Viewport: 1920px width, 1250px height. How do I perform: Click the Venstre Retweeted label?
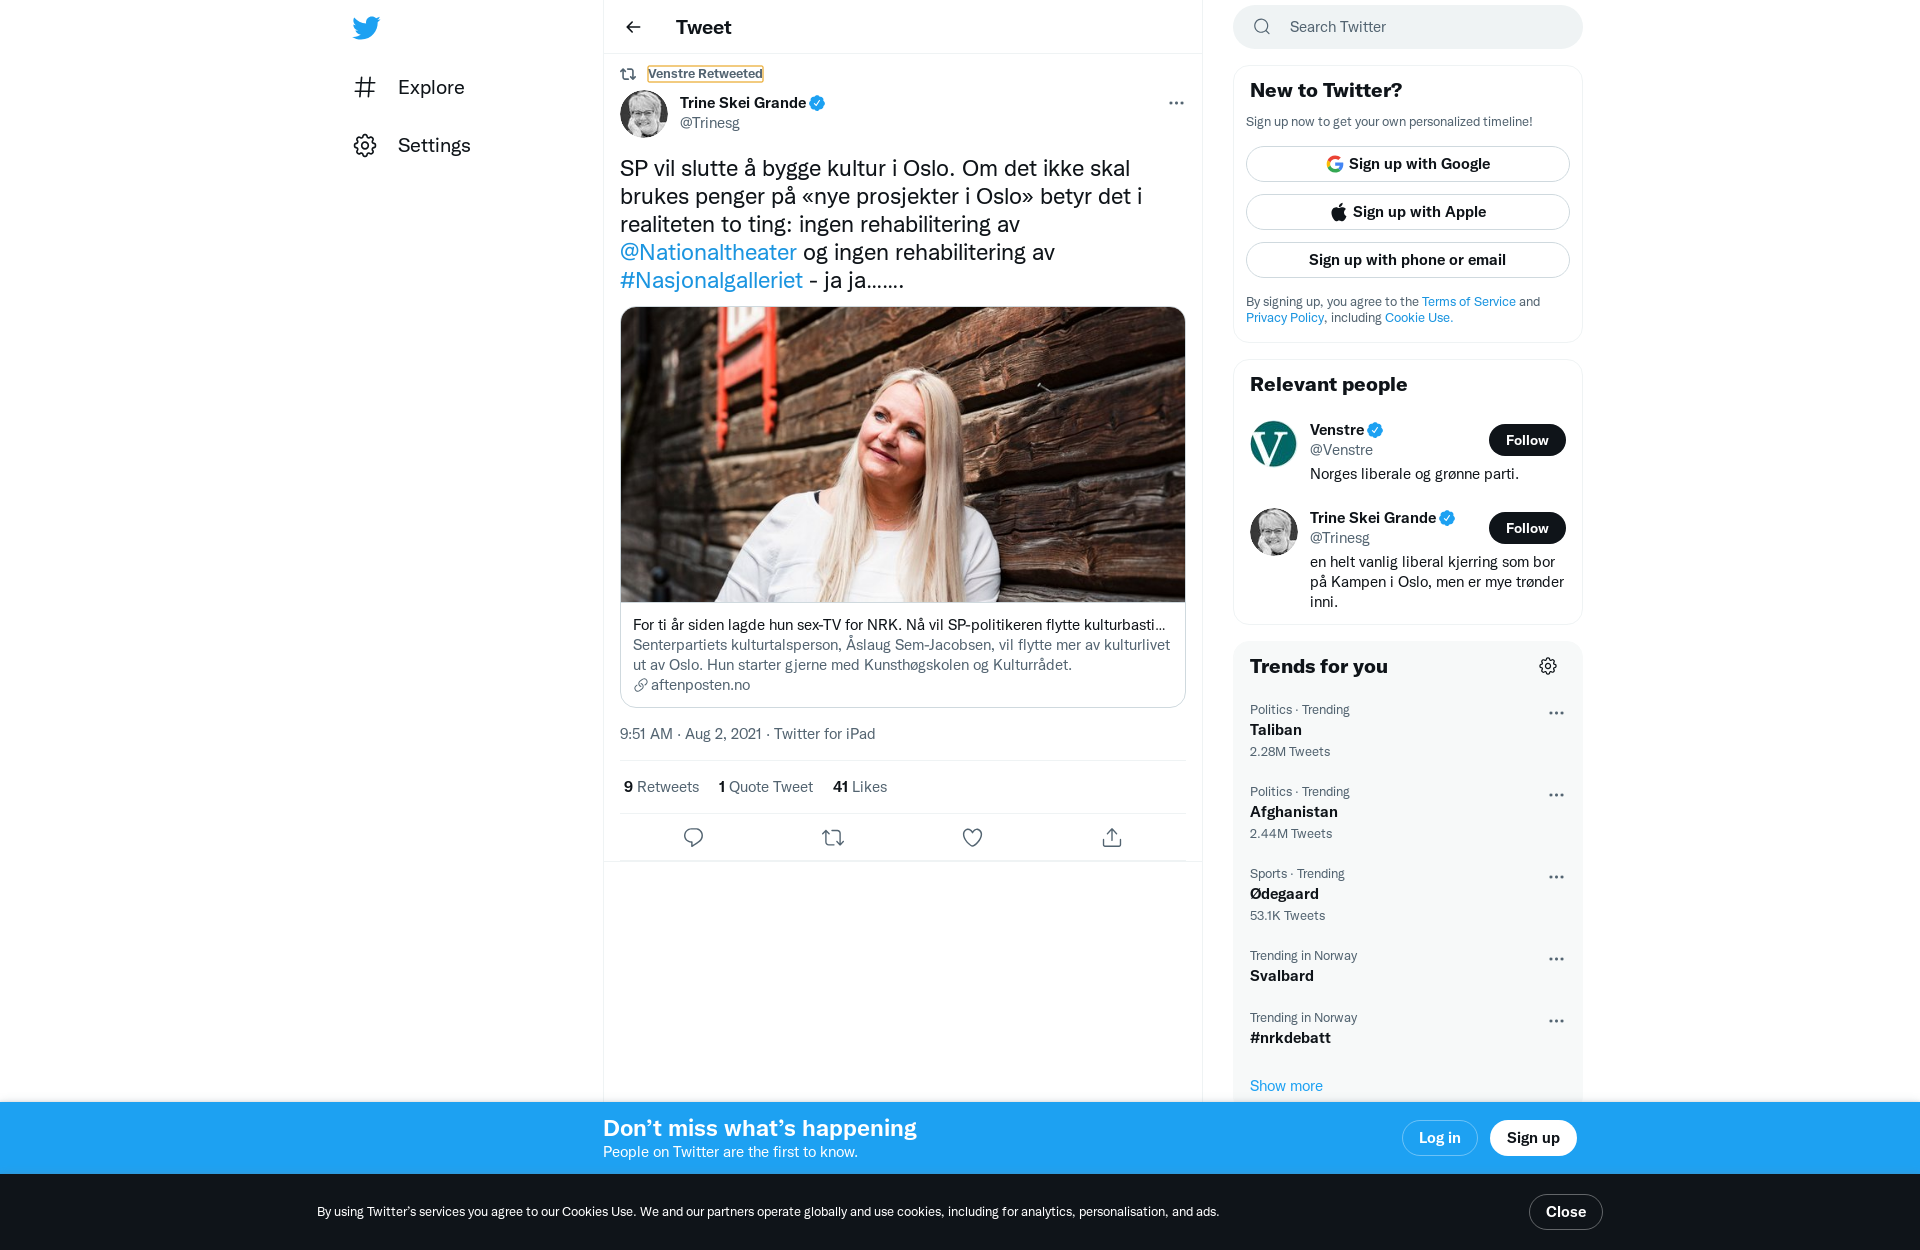click(705, 73)
